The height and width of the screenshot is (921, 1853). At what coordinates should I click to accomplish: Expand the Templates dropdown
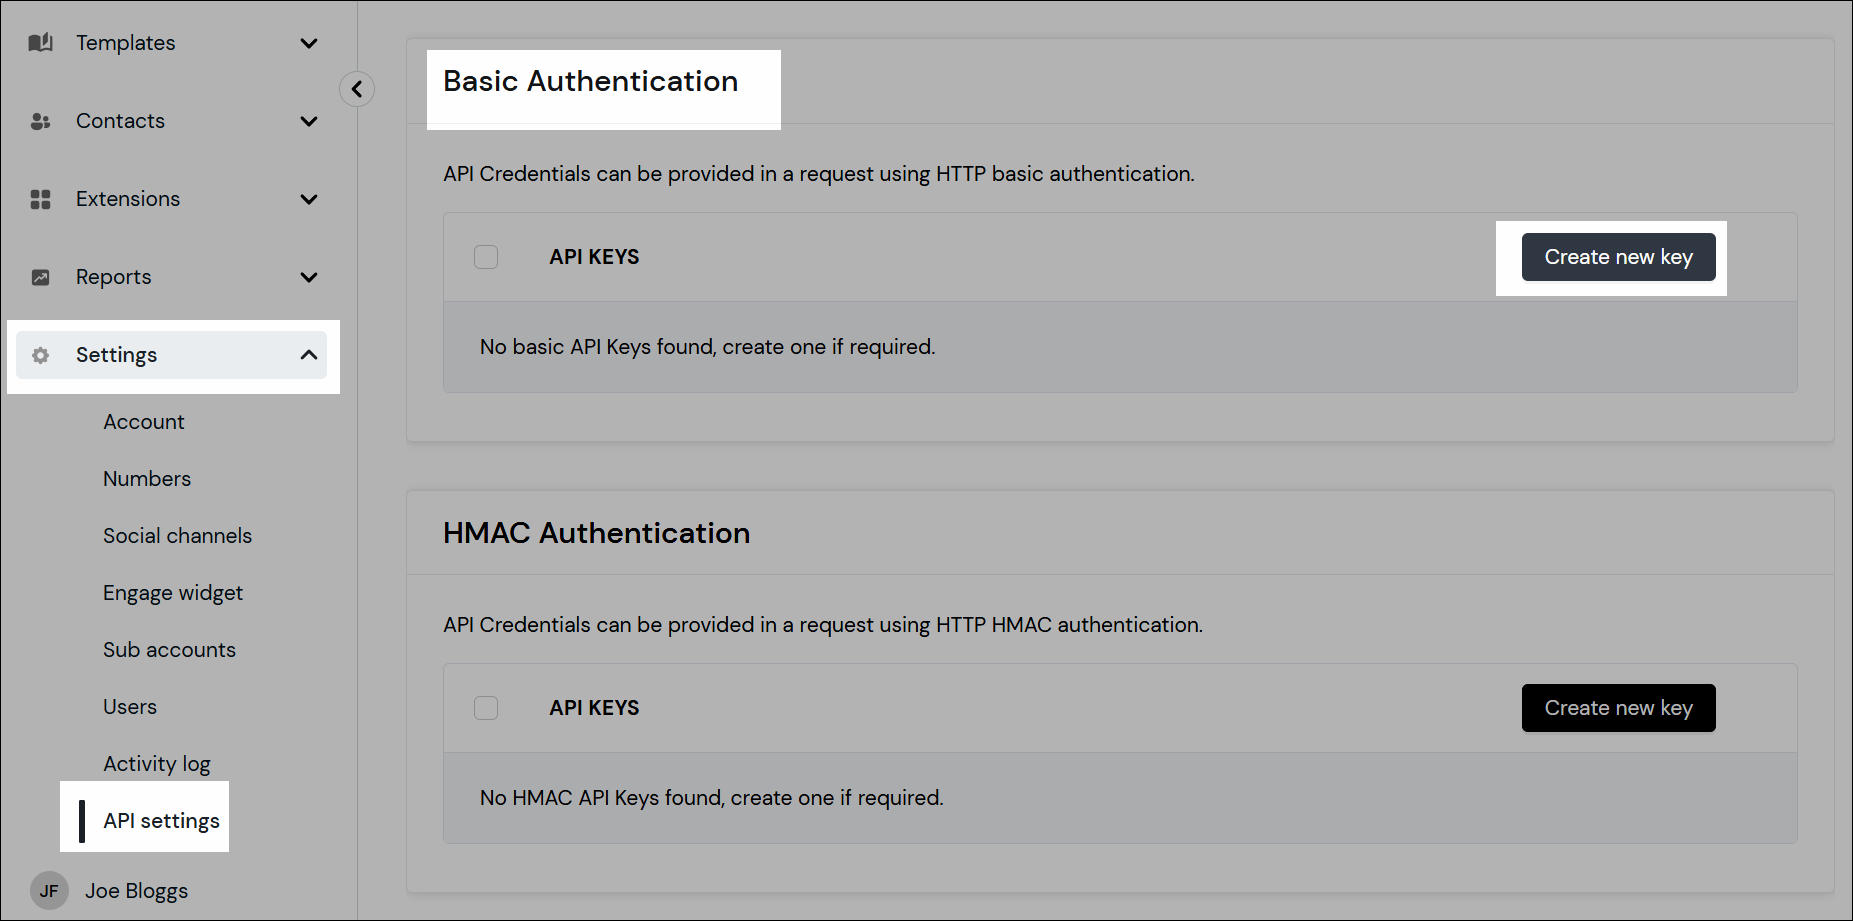[309, 43]
